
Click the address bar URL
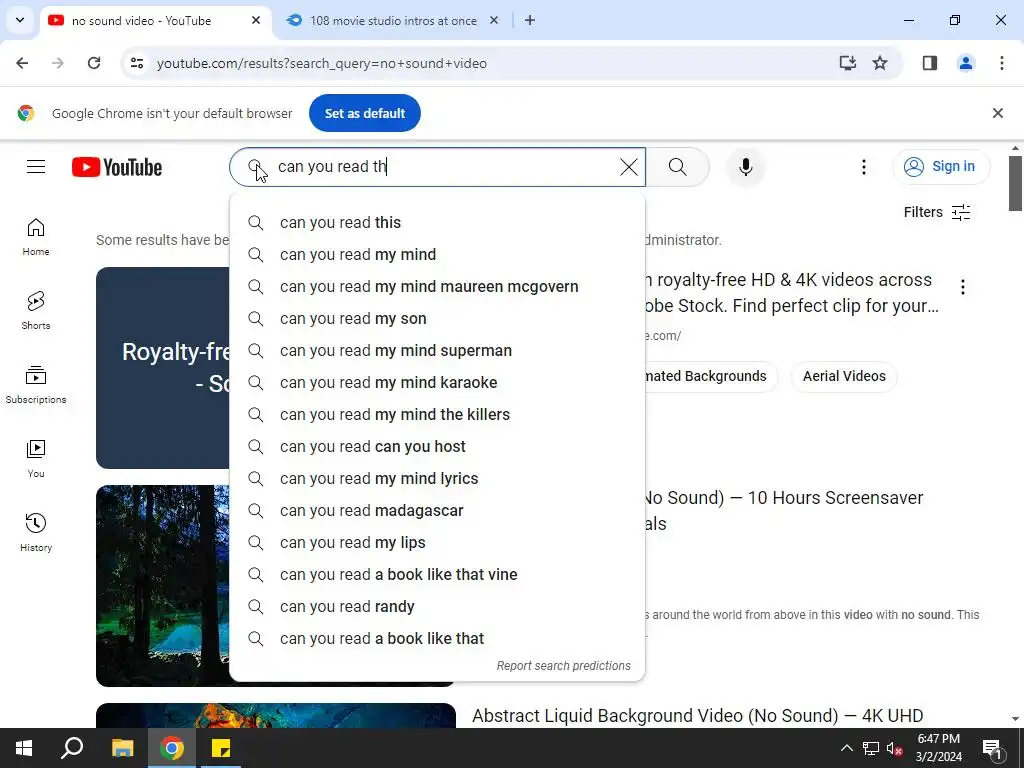(322, 63)
